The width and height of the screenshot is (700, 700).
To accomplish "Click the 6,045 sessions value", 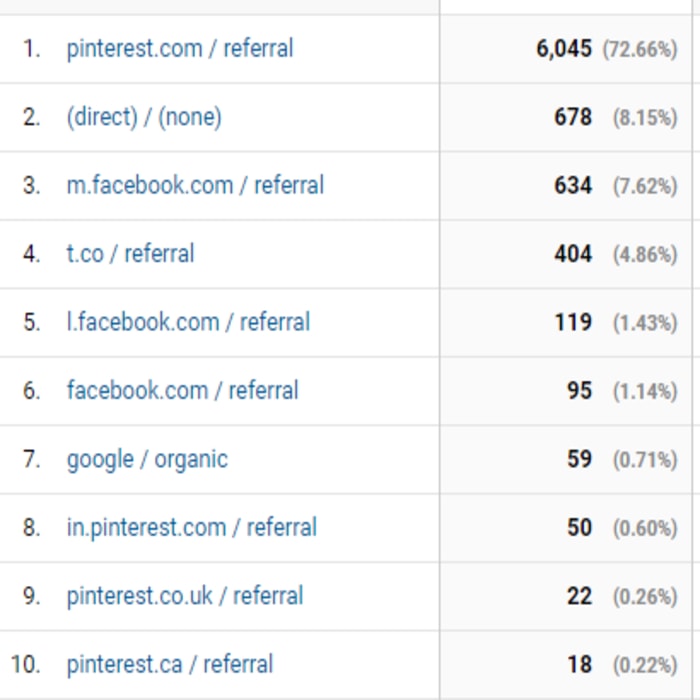I will click(x=564, y=49).
